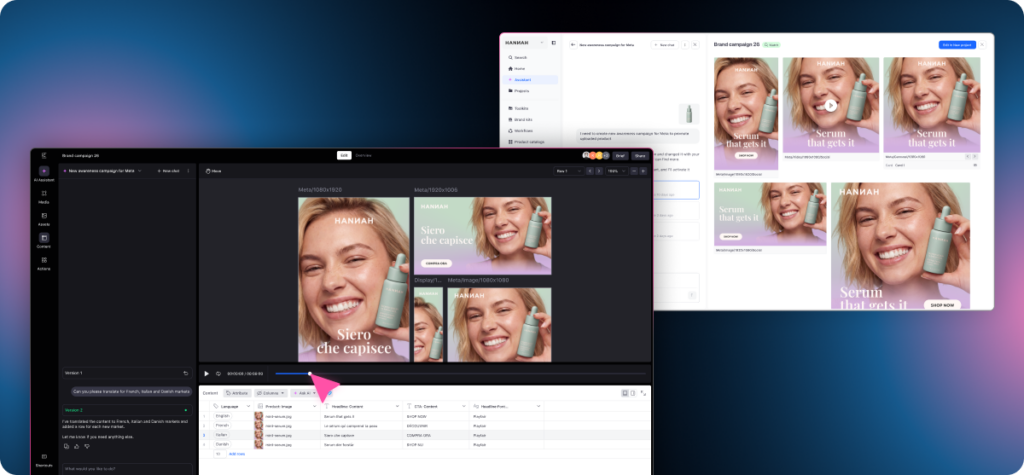Collapse the sidebar in the HANNAH window
Image resolution: width=1024 pixels, height=475 pixels.
pyautogui.click(x=554, y=43)
